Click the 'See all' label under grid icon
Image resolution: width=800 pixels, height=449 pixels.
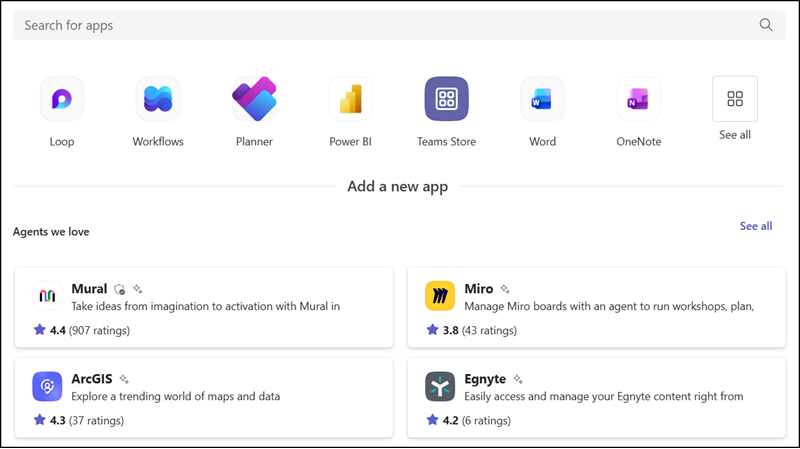click(735, 135)
